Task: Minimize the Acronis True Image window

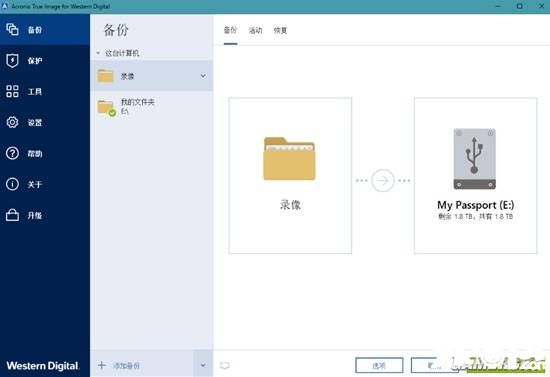Action: (x=498, y=6)
